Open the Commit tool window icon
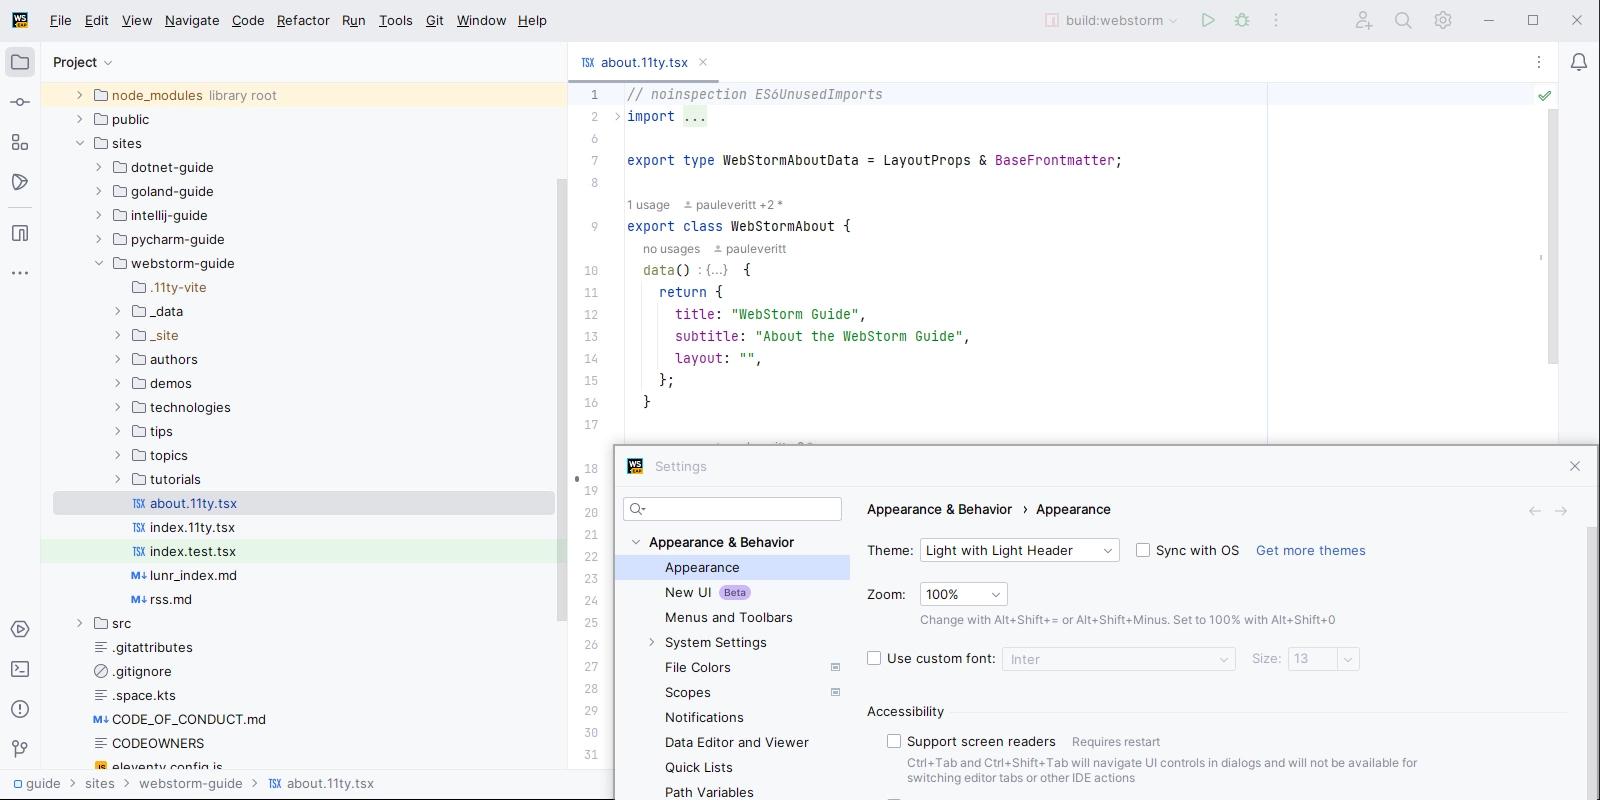Screen dimensions: 1600x800 tap(20, 102)
